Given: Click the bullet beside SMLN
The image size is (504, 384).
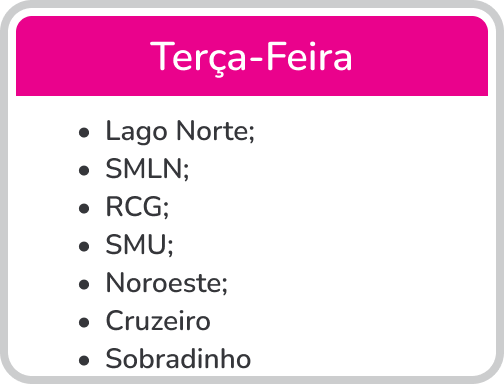Looking at the screenshot, I should point(84,171).
